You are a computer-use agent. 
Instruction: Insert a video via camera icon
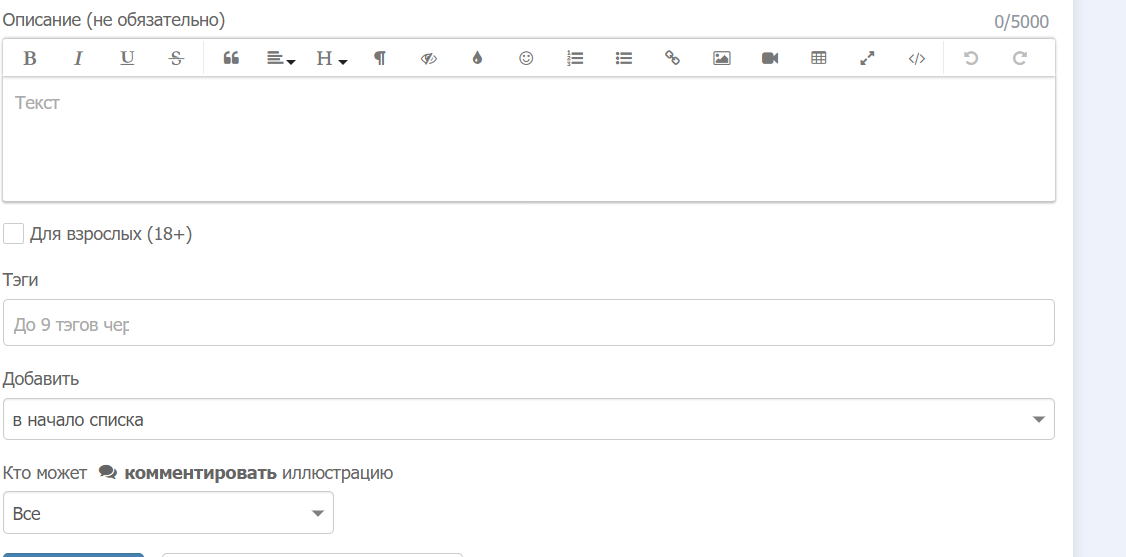770,58
